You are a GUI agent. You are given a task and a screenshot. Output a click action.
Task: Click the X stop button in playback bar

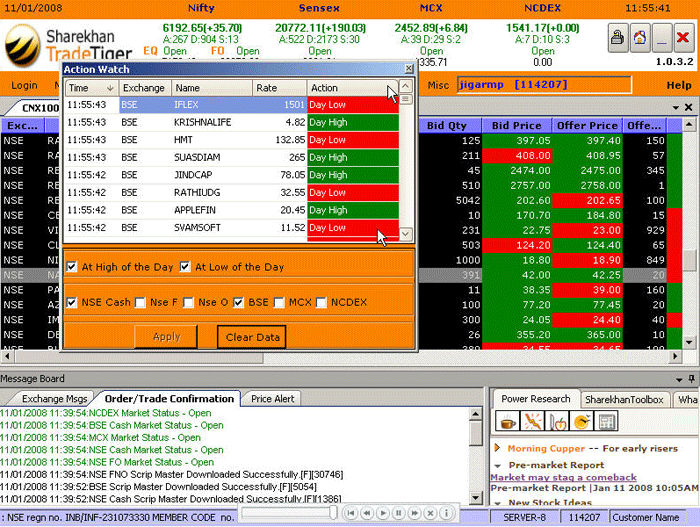(430, 513)
